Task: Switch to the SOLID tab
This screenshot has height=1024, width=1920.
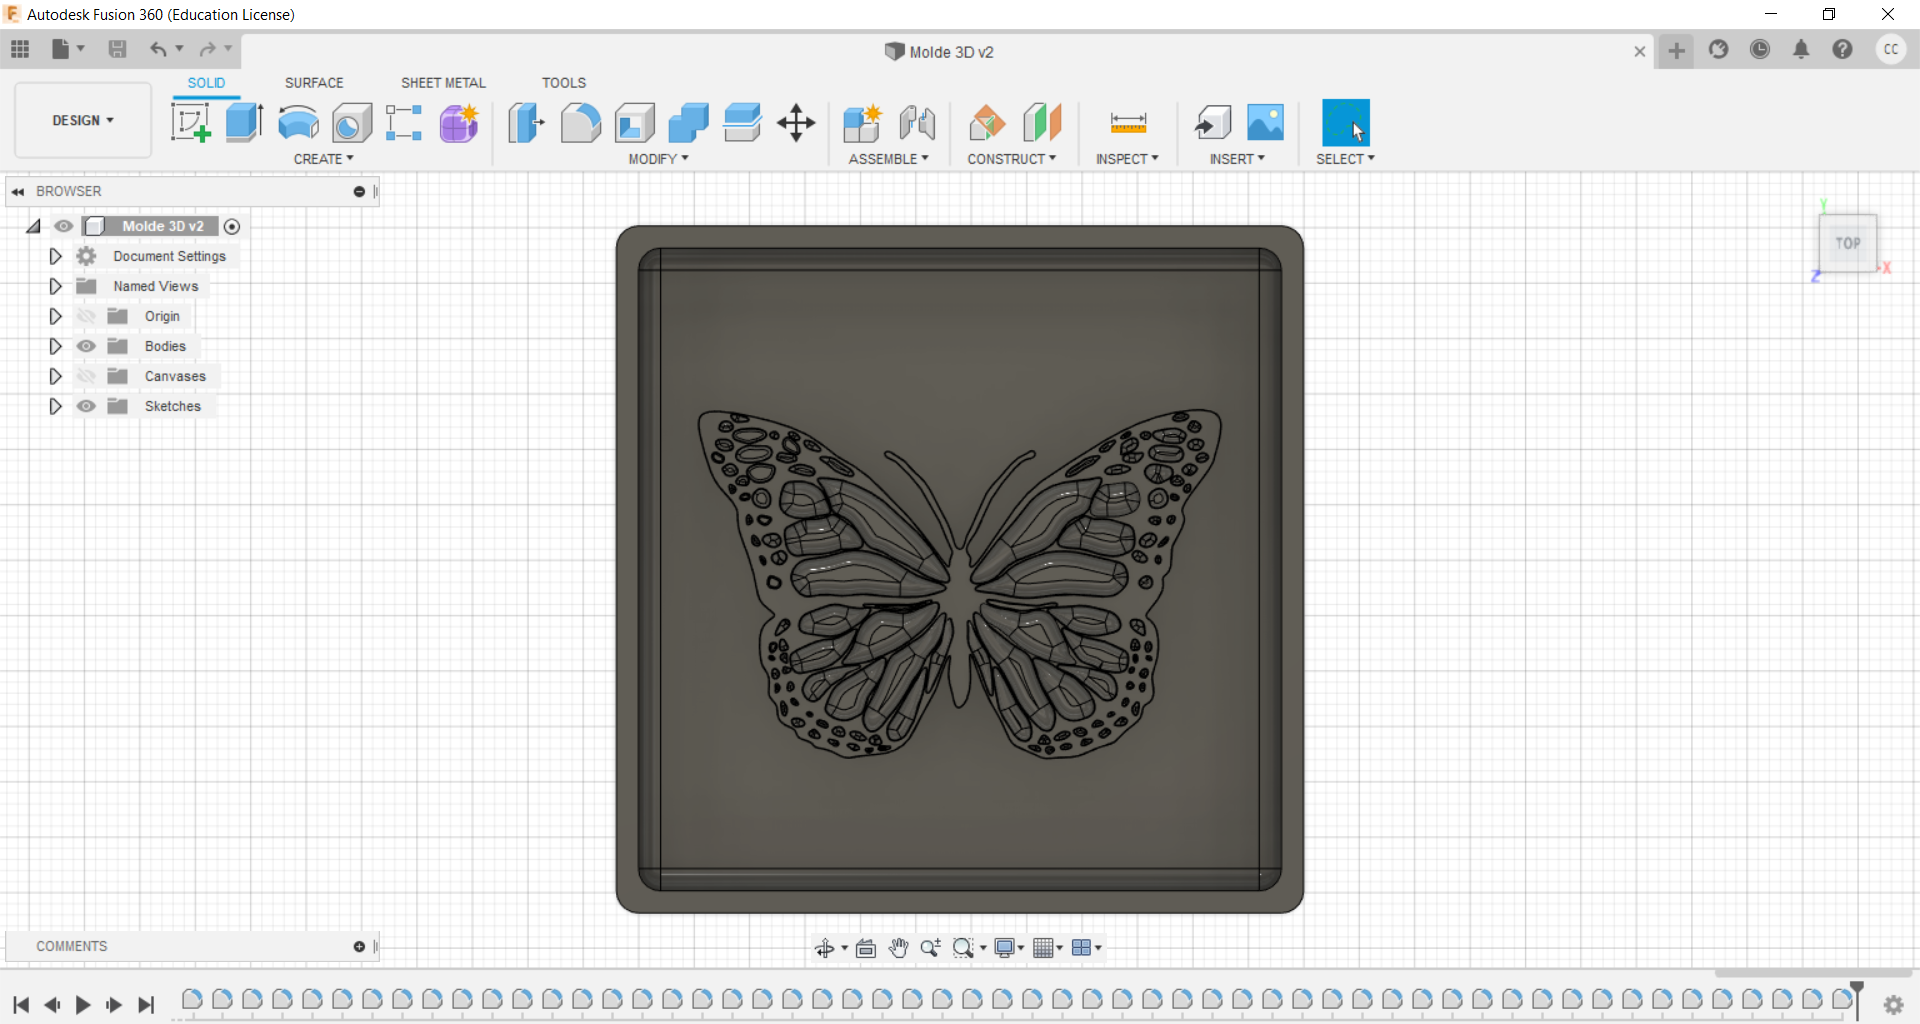Action: (206, 83)
